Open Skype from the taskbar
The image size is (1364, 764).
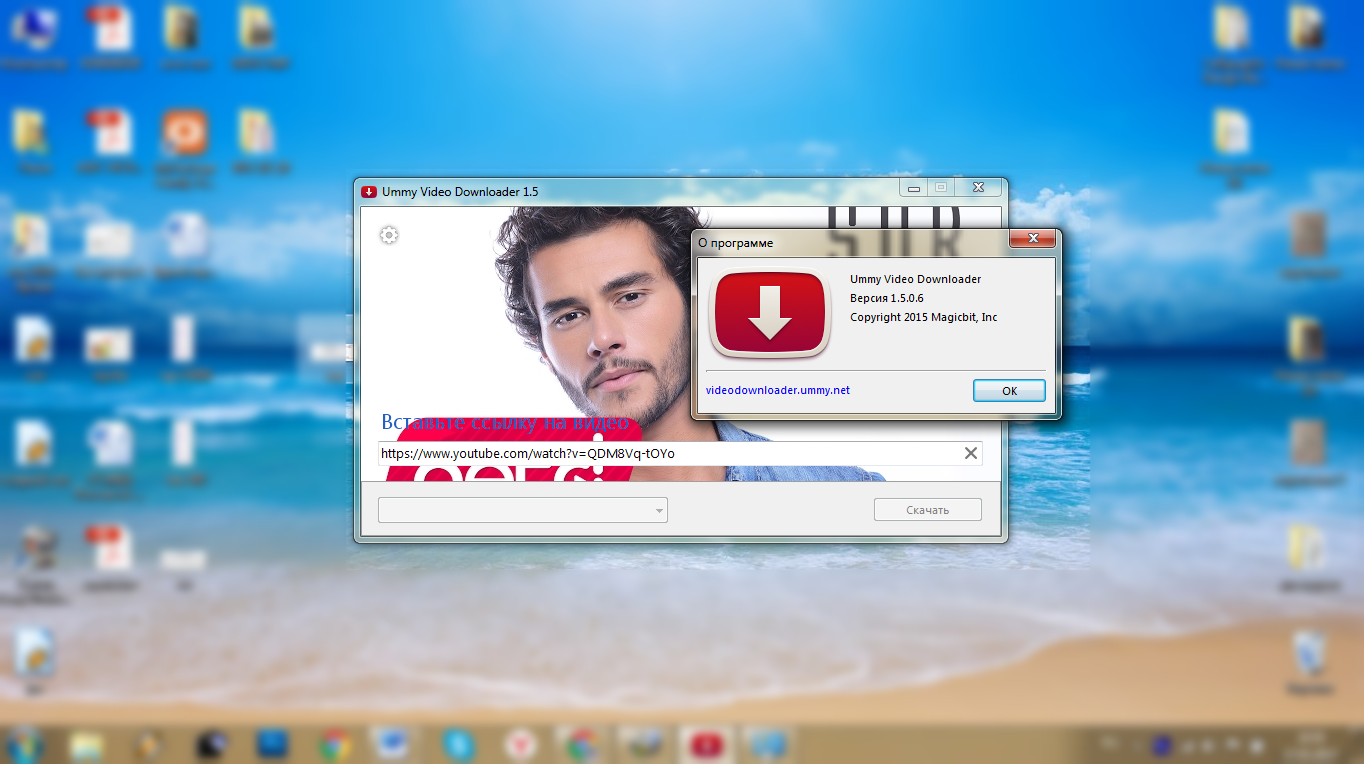coord(459,744)
